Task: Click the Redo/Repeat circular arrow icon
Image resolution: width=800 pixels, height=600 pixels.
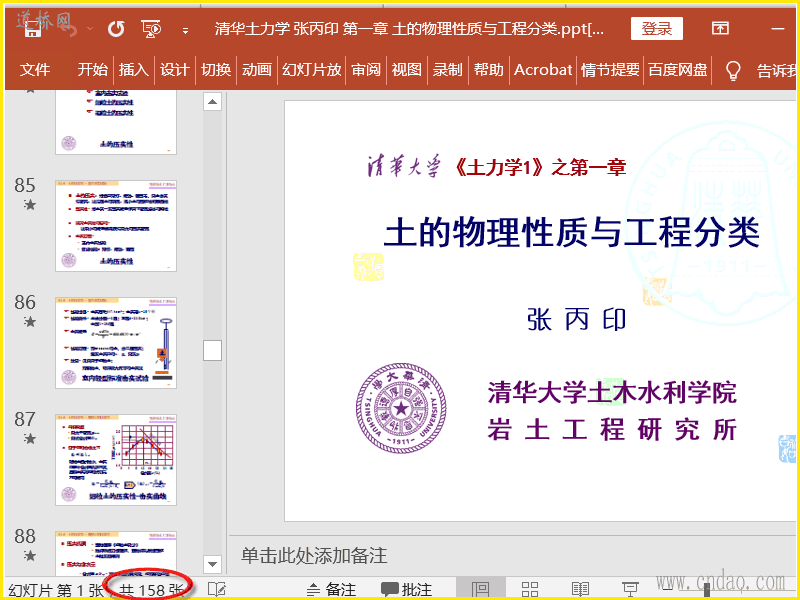Action: pyautogui.click(x=116, y=29)
